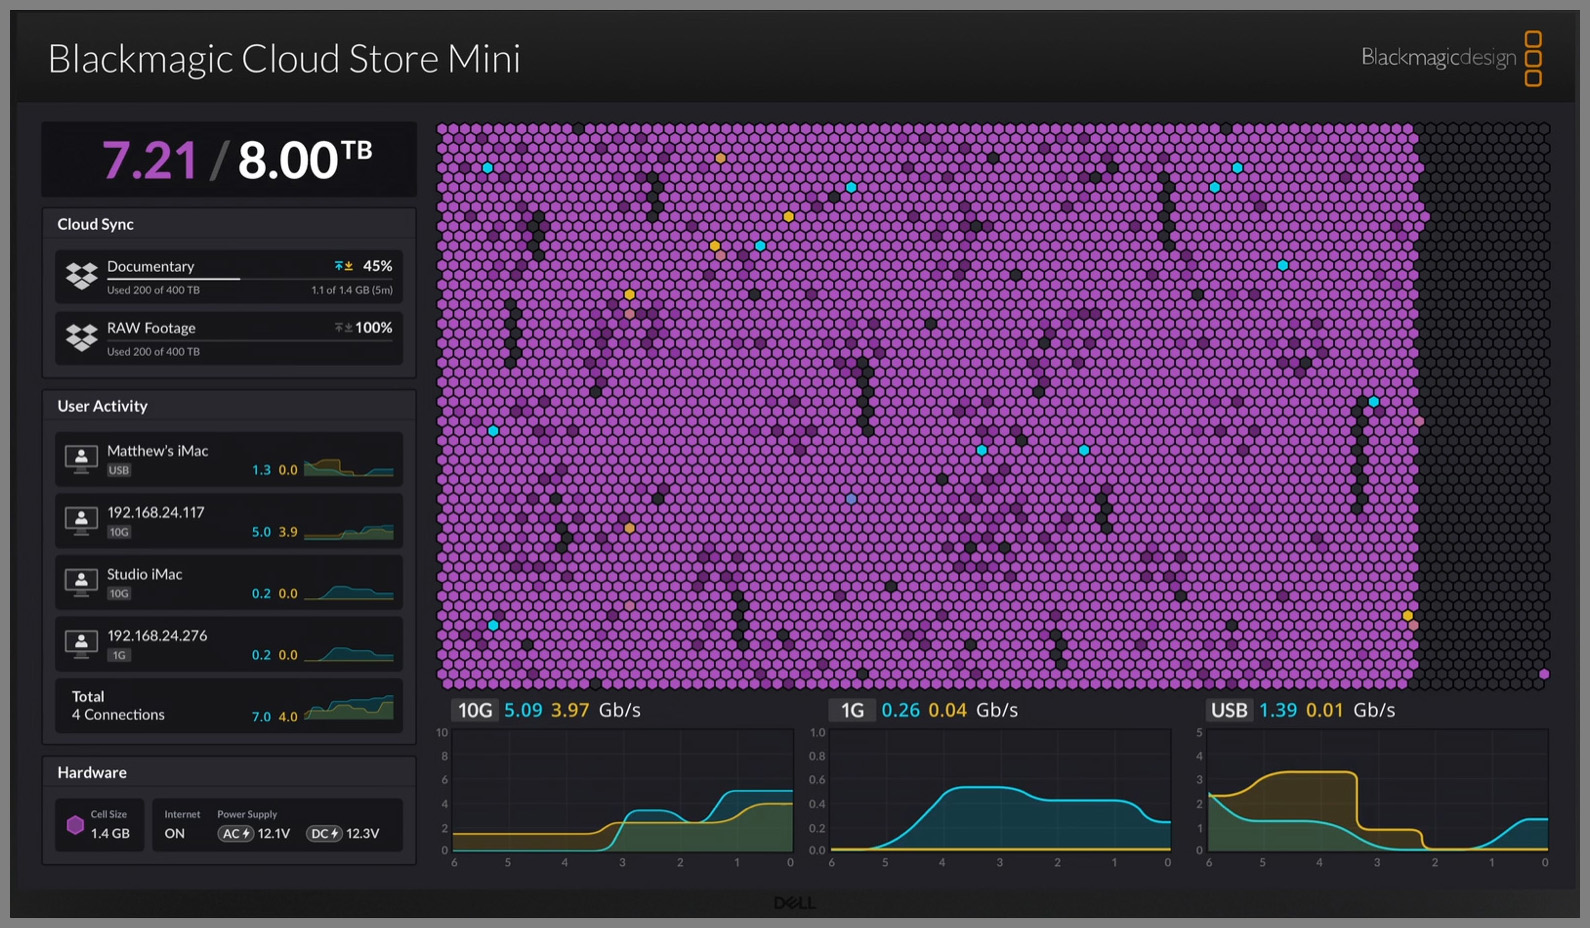Image resolution: width=1590 pixels, height=928 pixels.
Task: Click the purple hexagon Cell Size icon
Action: point(75,825)
